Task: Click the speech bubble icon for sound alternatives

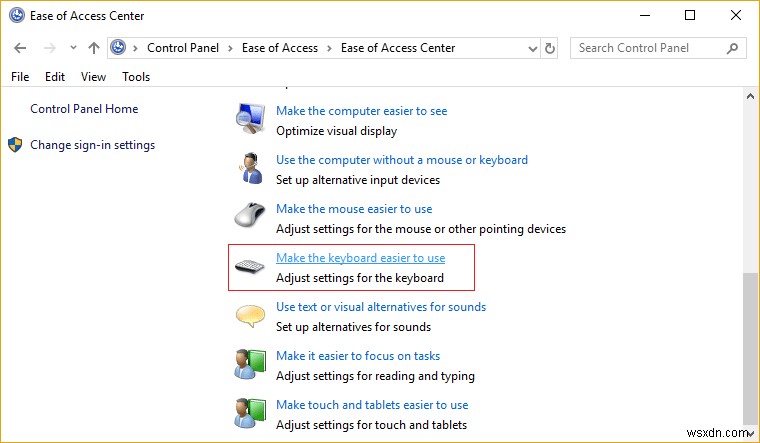Action: click(x=250, y=316)
